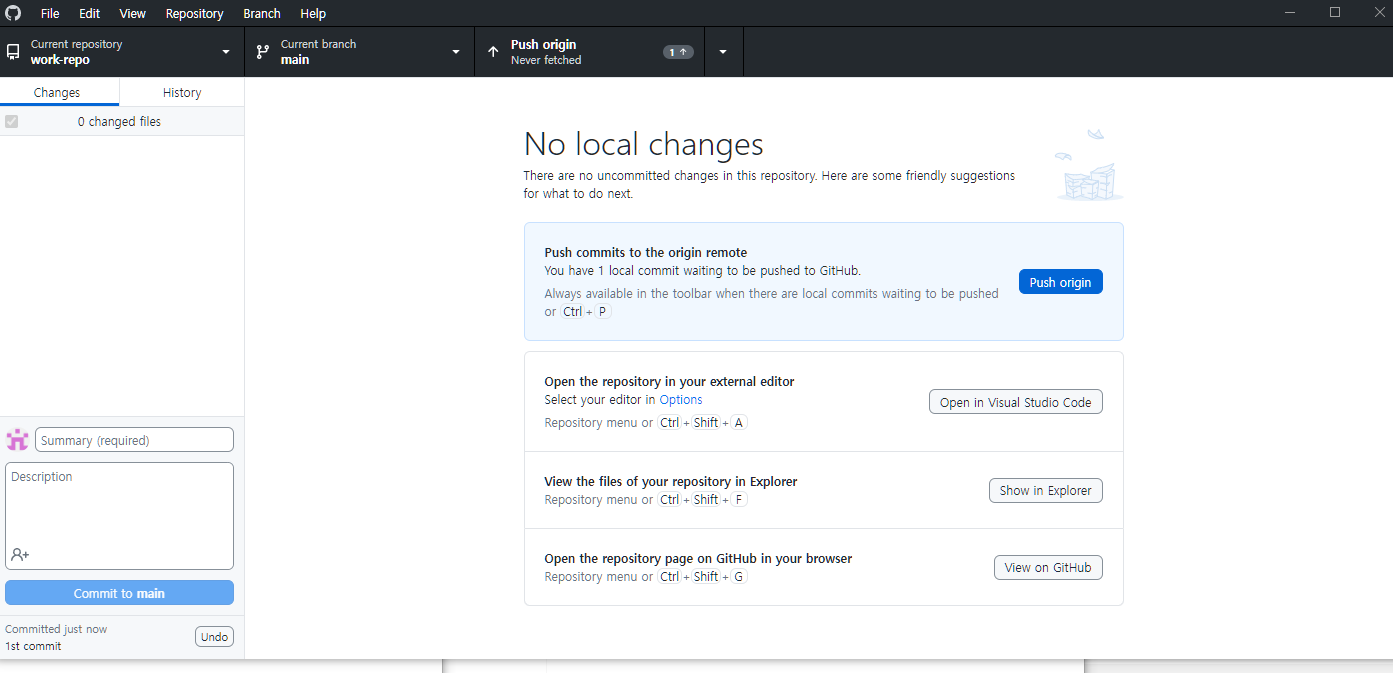Click 'Open the repository in your external editor' title
Screen dimensions: 1393x673
(669, 381)
